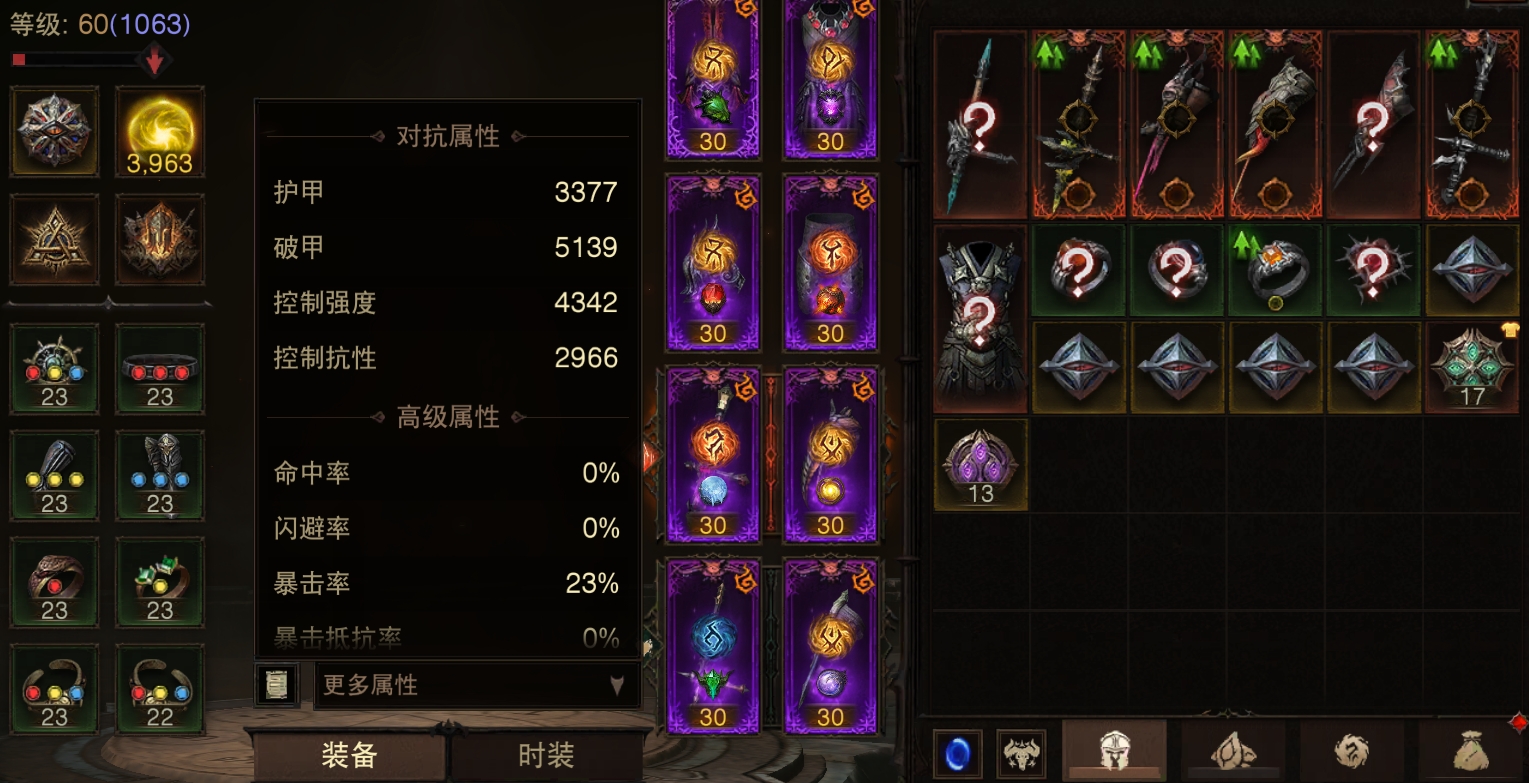Click the red level progress bar

point(75,60)
